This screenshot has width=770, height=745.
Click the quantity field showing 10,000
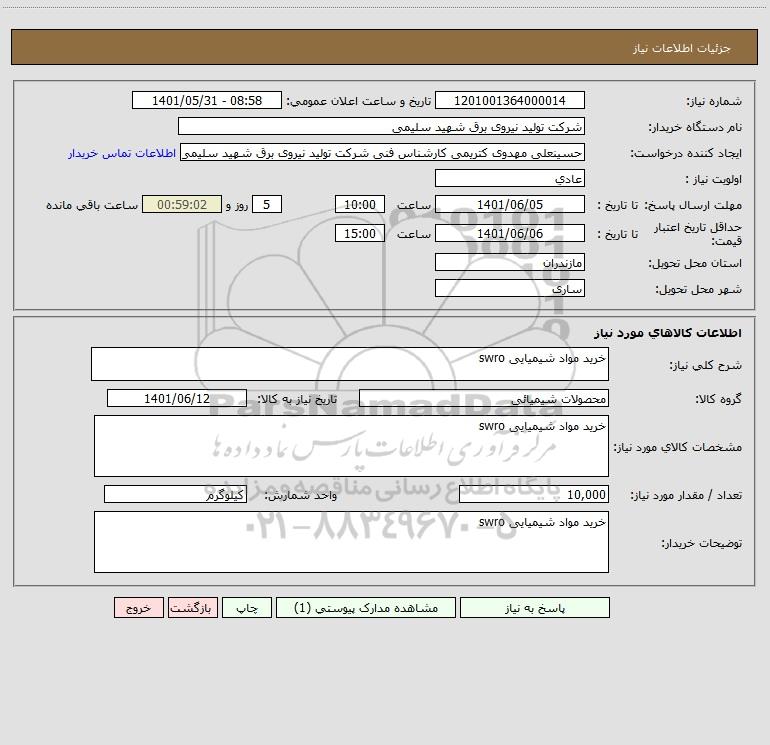pyautogui.click(x=534, y=494)
